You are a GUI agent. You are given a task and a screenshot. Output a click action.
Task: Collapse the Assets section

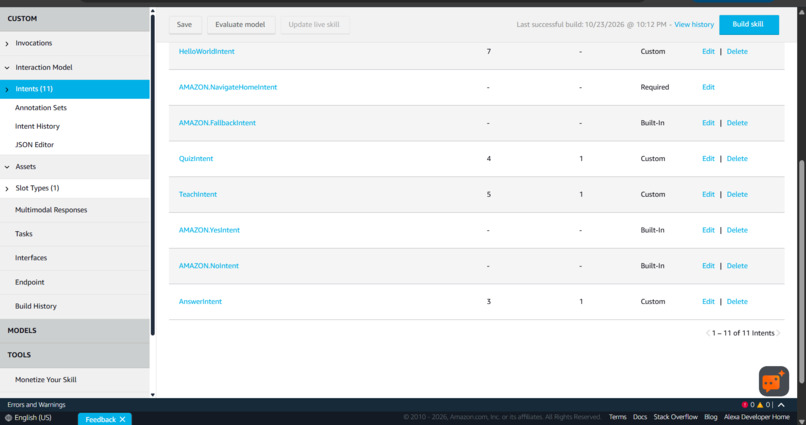coord(7,167)
